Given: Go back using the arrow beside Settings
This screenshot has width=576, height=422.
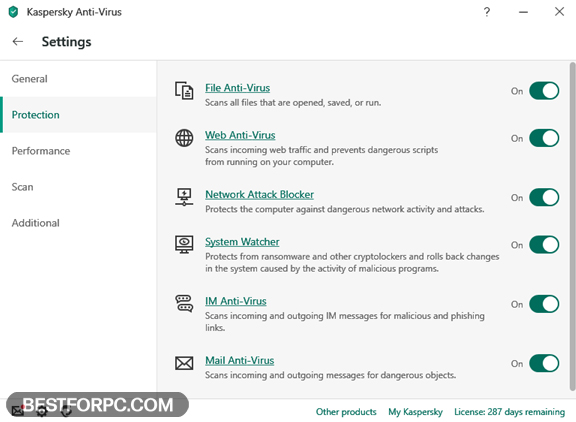Looking at the screenshot, I should tap(18, 42).
